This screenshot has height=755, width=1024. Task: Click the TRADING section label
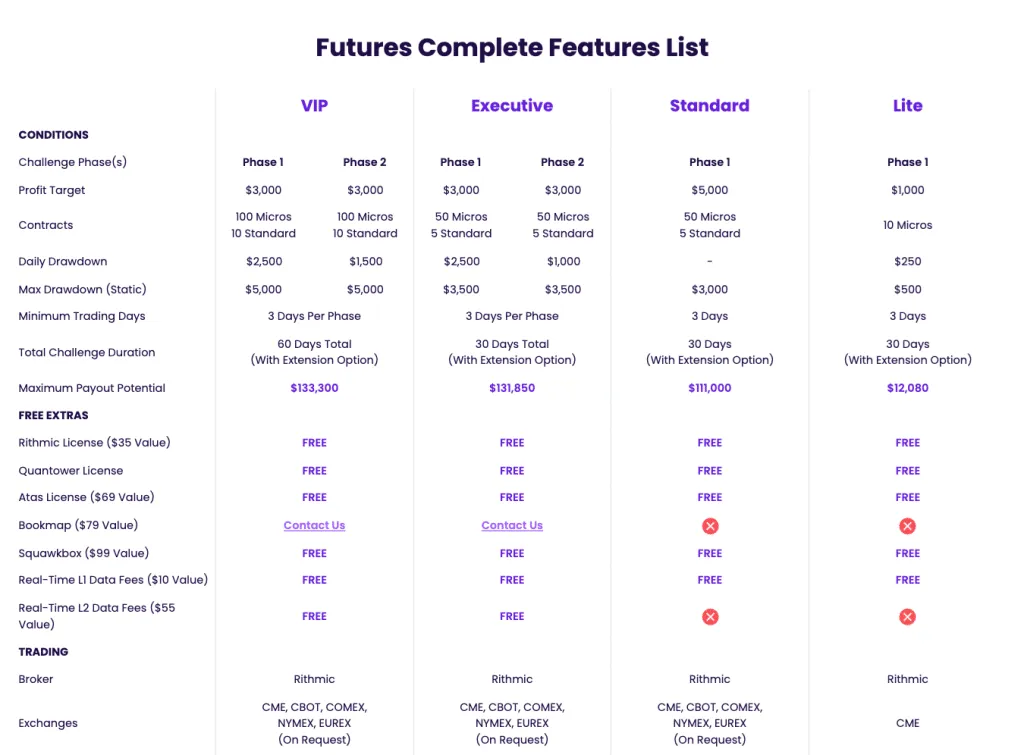(43, 652)
